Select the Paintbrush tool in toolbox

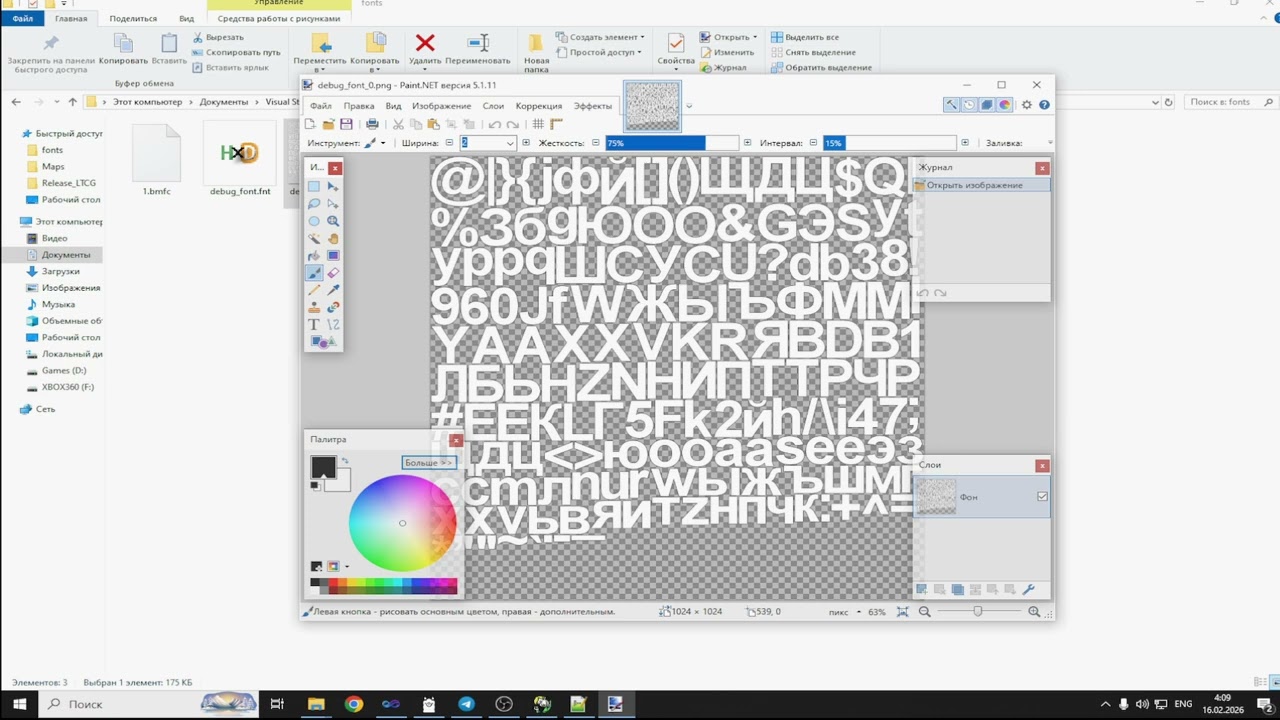pyautogui.click(x=314, y=272)
